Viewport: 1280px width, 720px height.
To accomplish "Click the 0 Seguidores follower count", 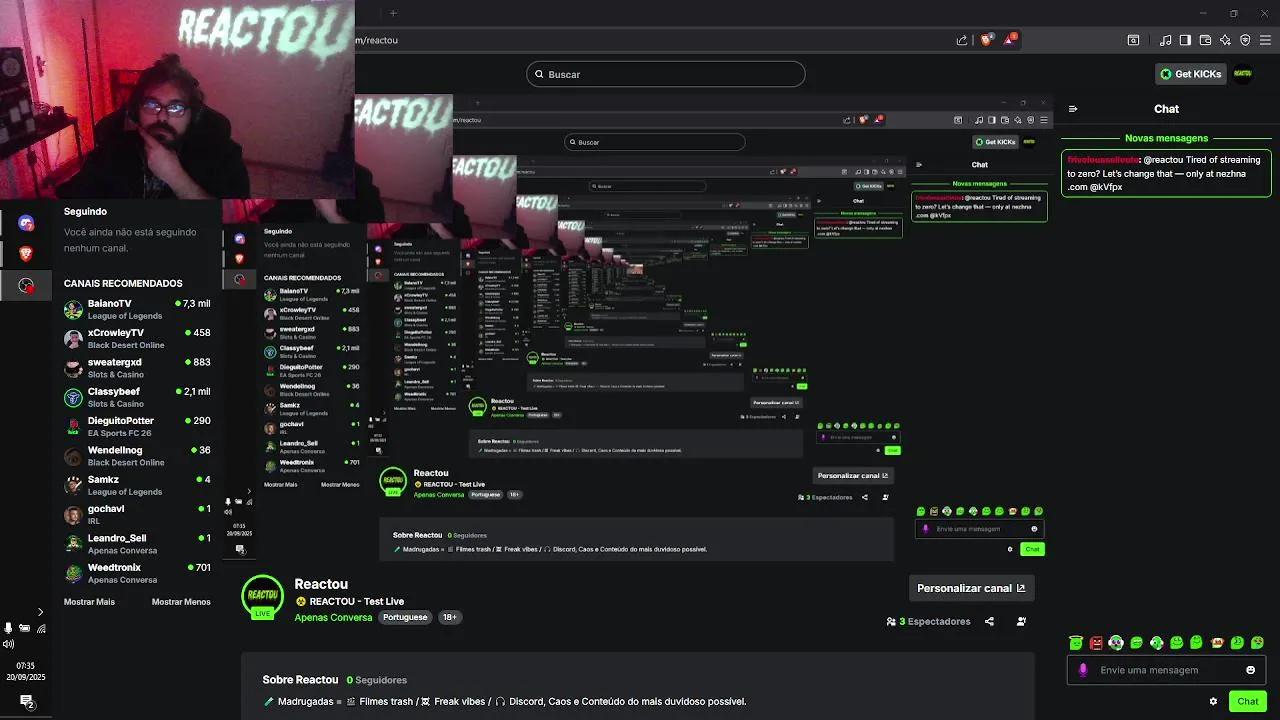I will (377, 680).
